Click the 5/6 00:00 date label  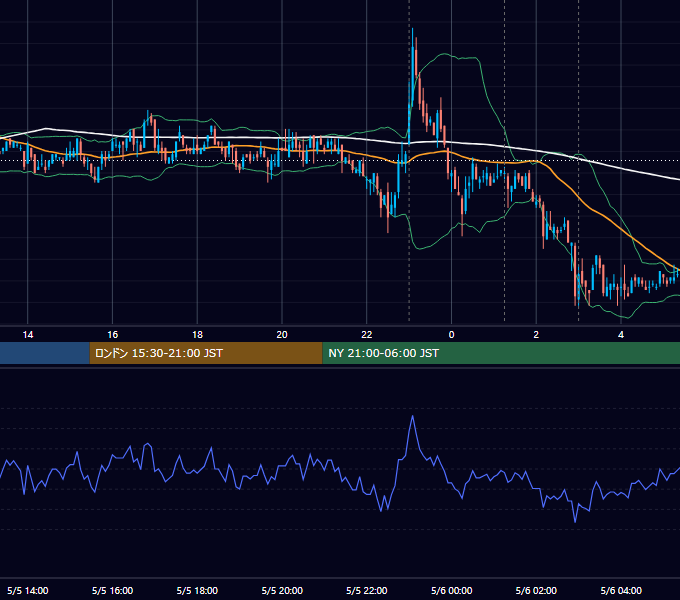(x=451, y=590)
